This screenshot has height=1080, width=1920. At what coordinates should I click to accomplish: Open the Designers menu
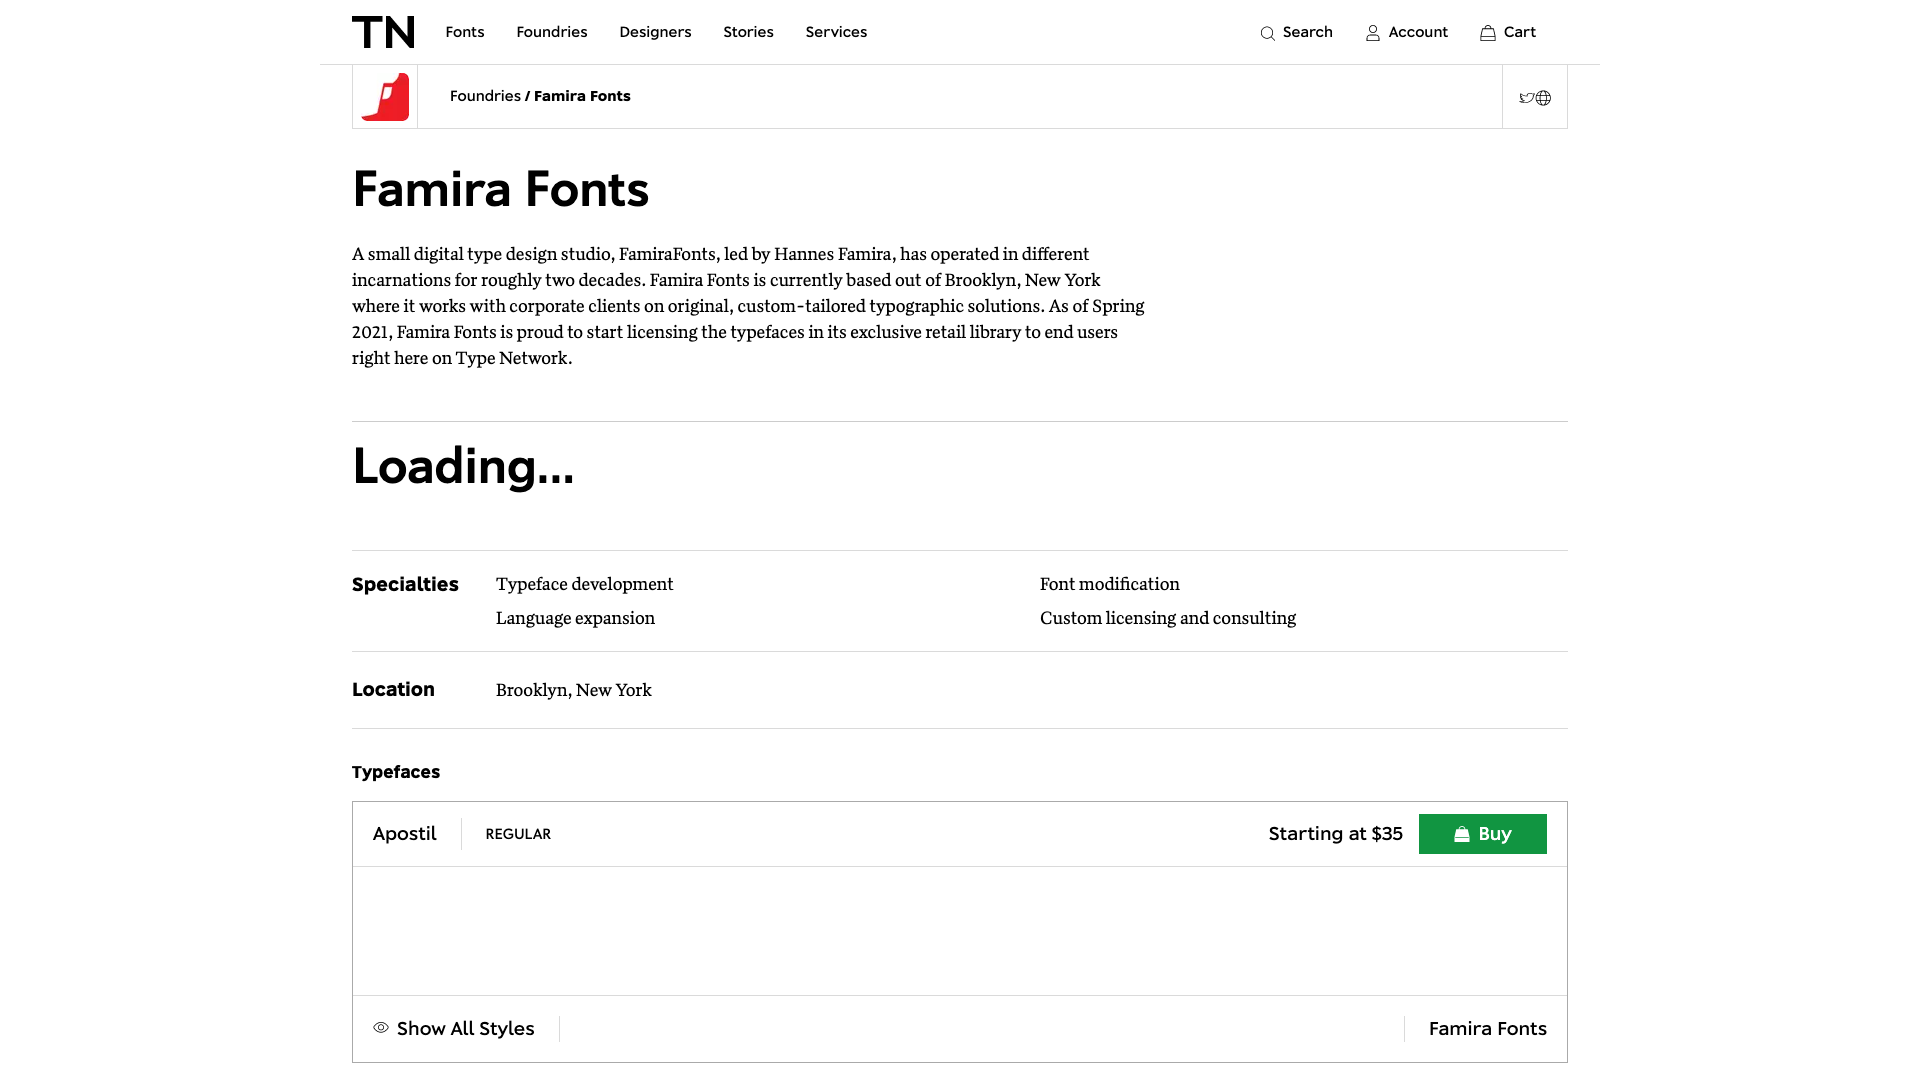[x=655, y=32]
